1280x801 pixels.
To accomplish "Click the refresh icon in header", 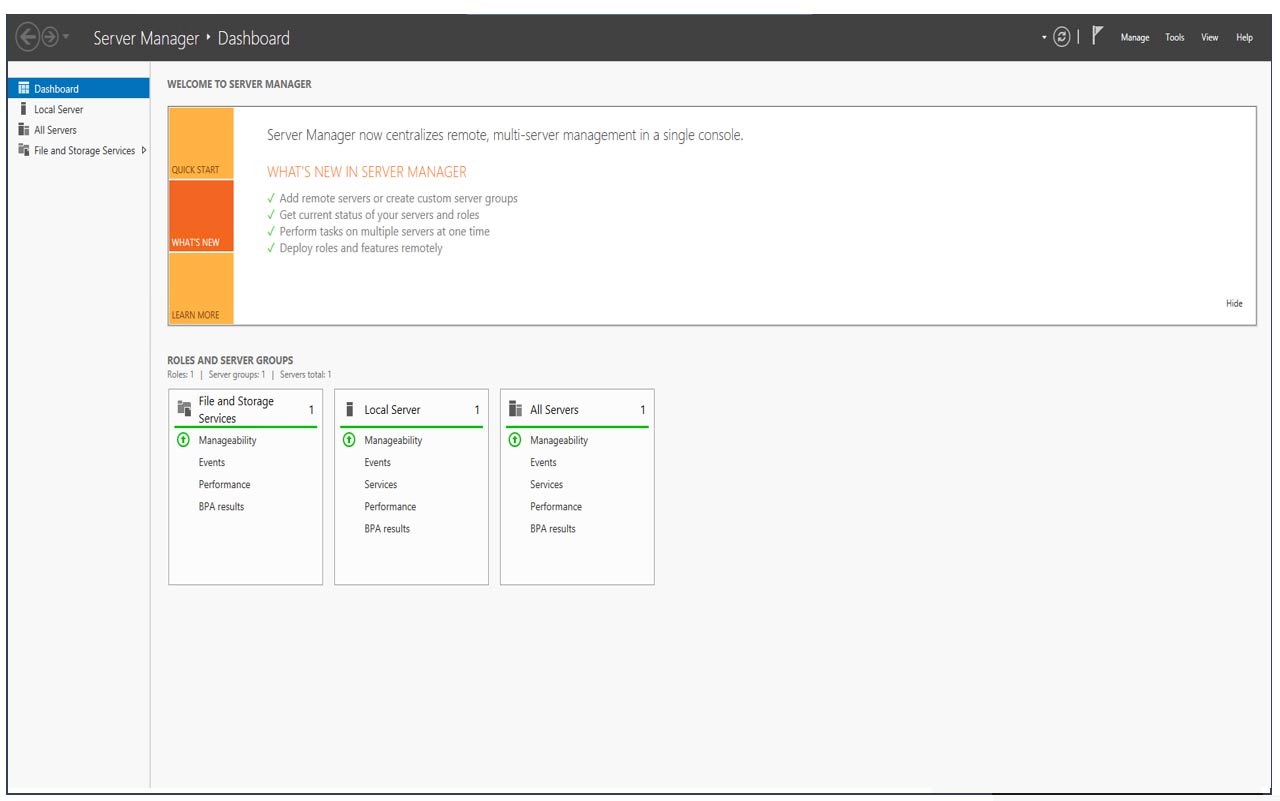I will [x=1062, y=37].
